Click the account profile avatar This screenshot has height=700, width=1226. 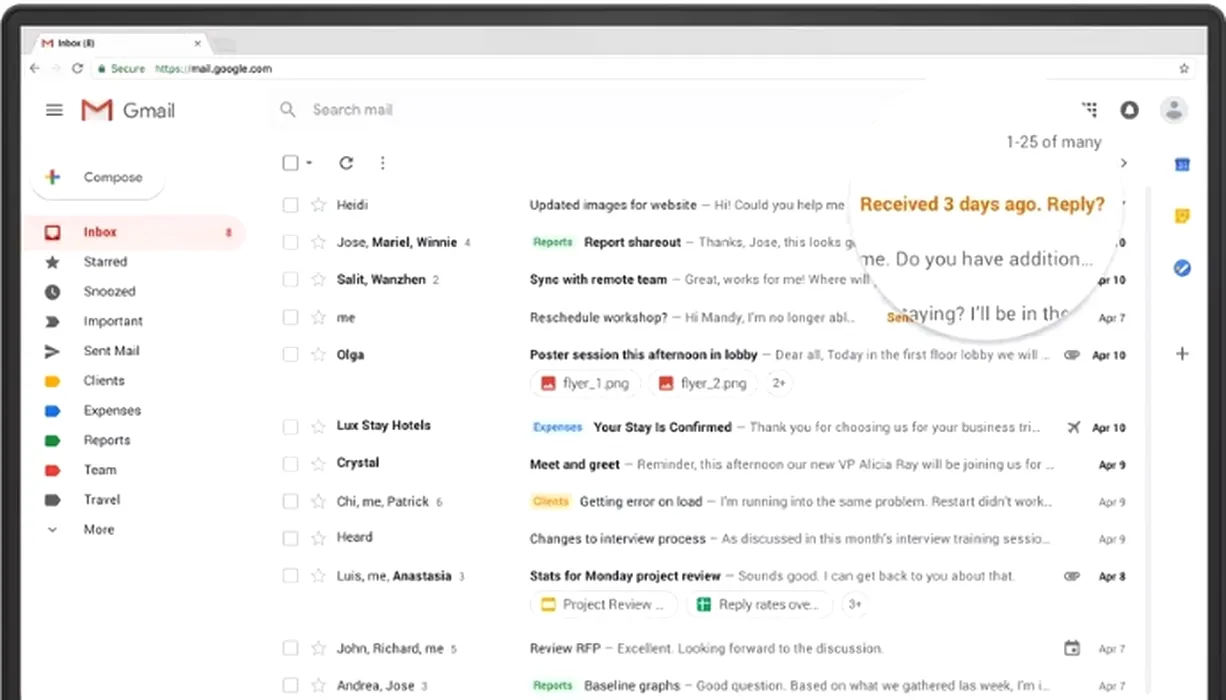coord(1173,110)
